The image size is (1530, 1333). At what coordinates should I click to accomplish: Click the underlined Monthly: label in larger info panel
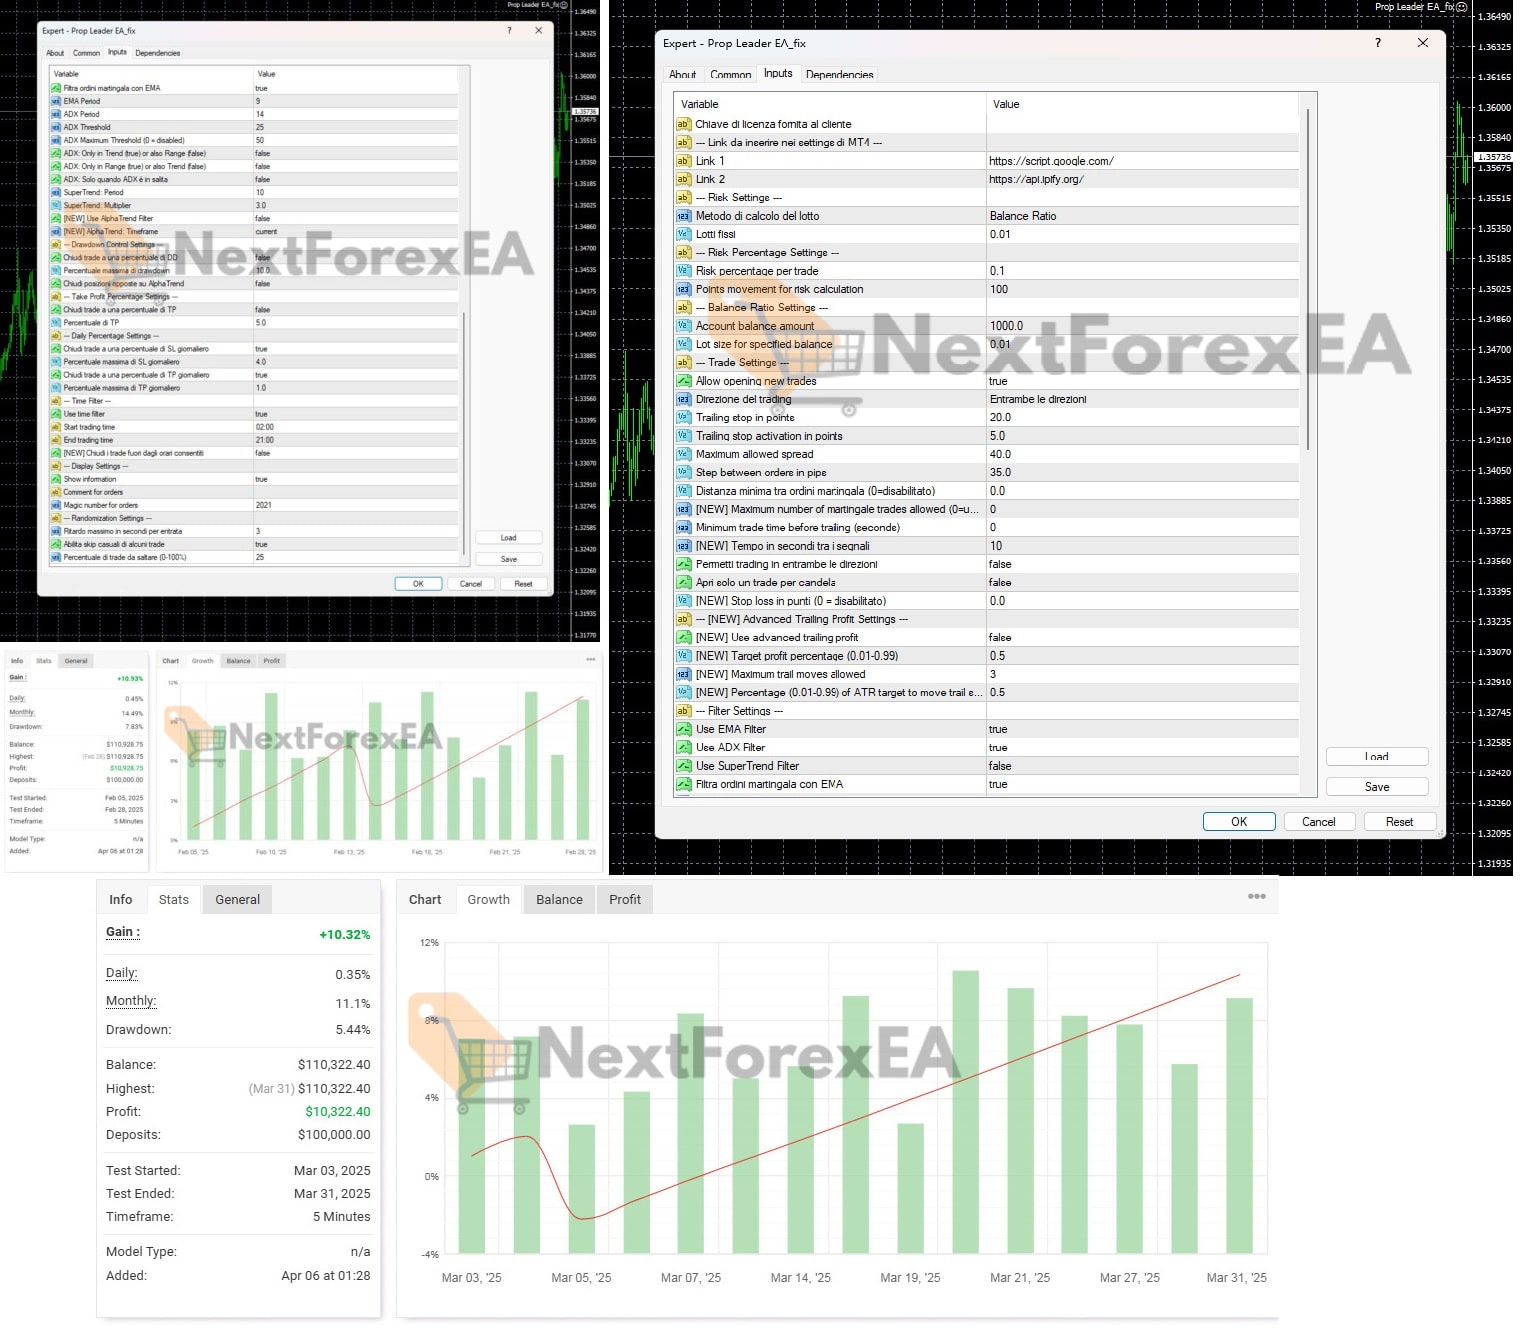click(x=131, y=1001)
